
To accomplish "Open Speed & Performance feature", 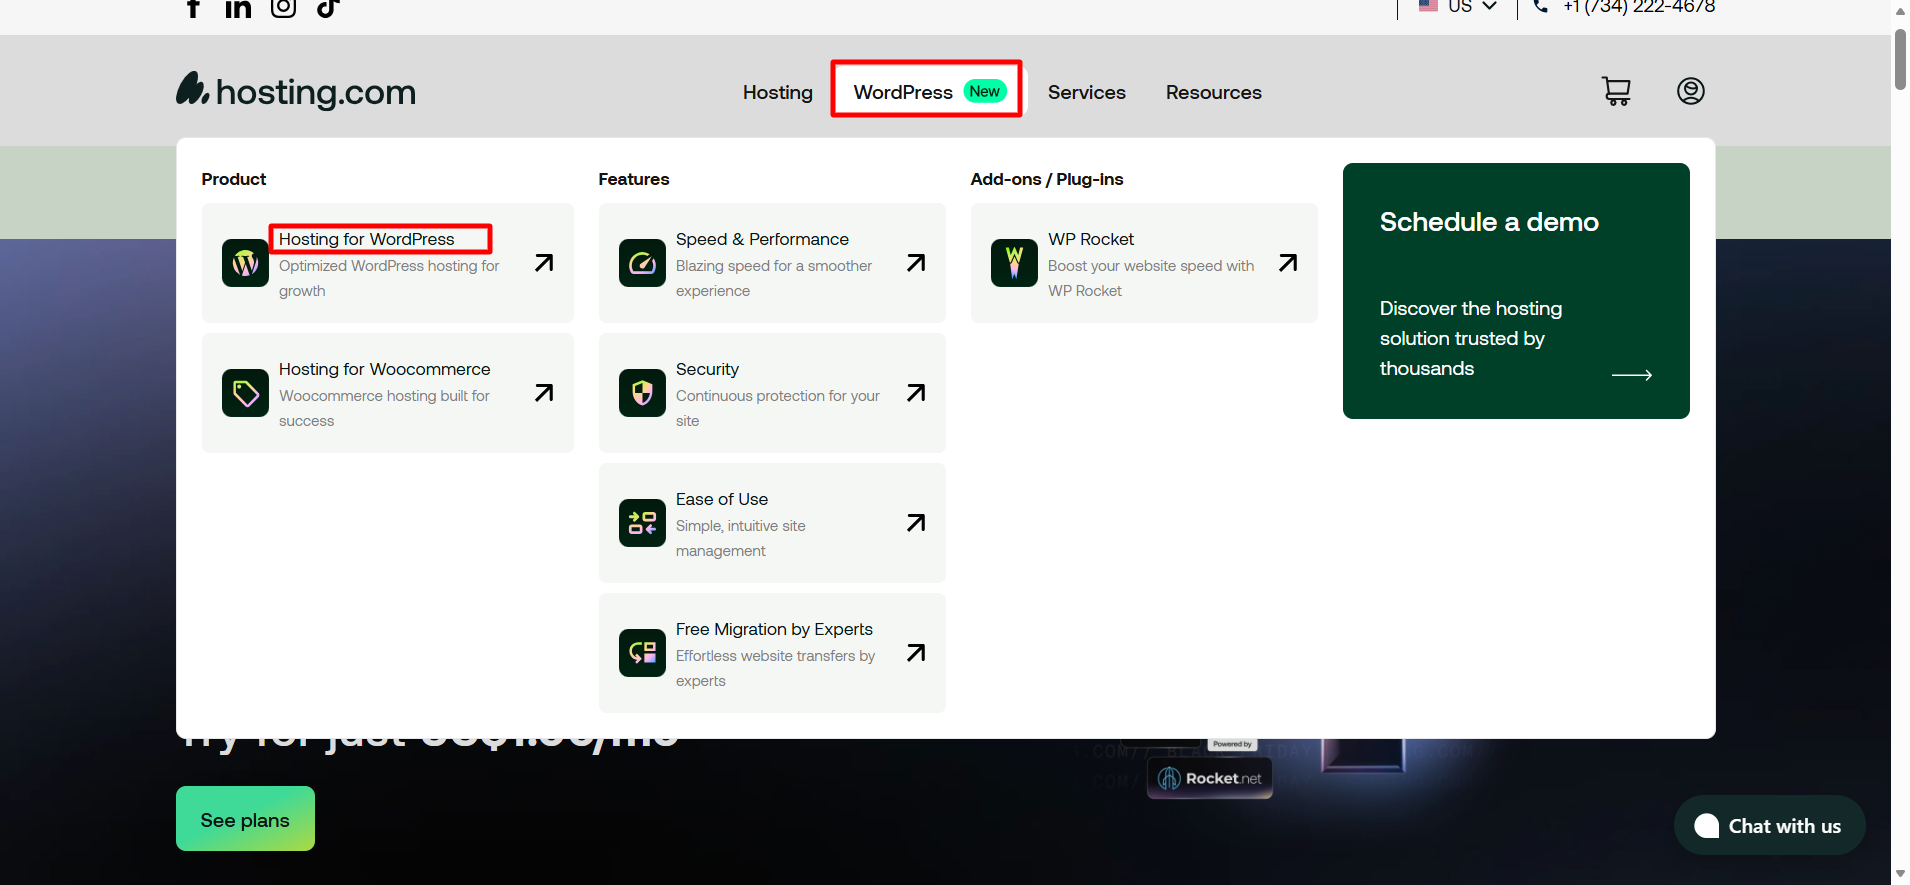I will pyautogui.click(x=762, y=239).
